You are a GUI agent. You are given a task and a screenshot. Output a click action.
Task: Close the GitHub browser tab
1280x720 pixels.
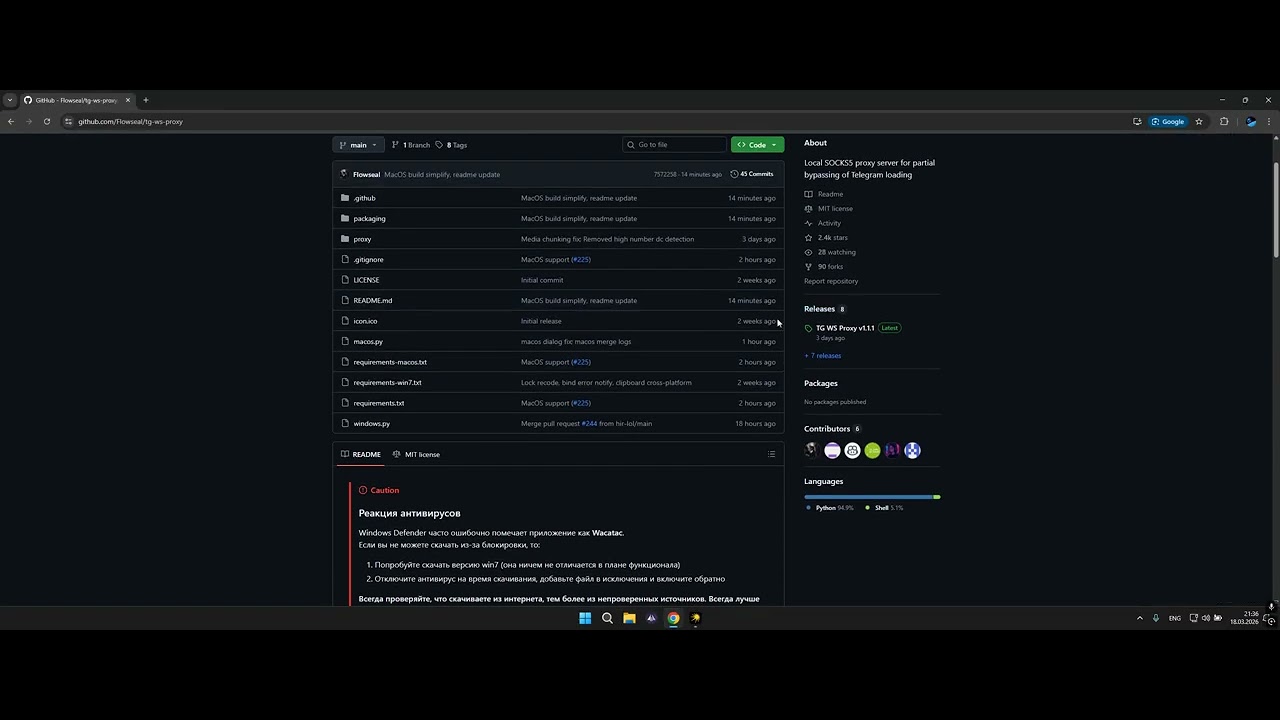(128, 100)
